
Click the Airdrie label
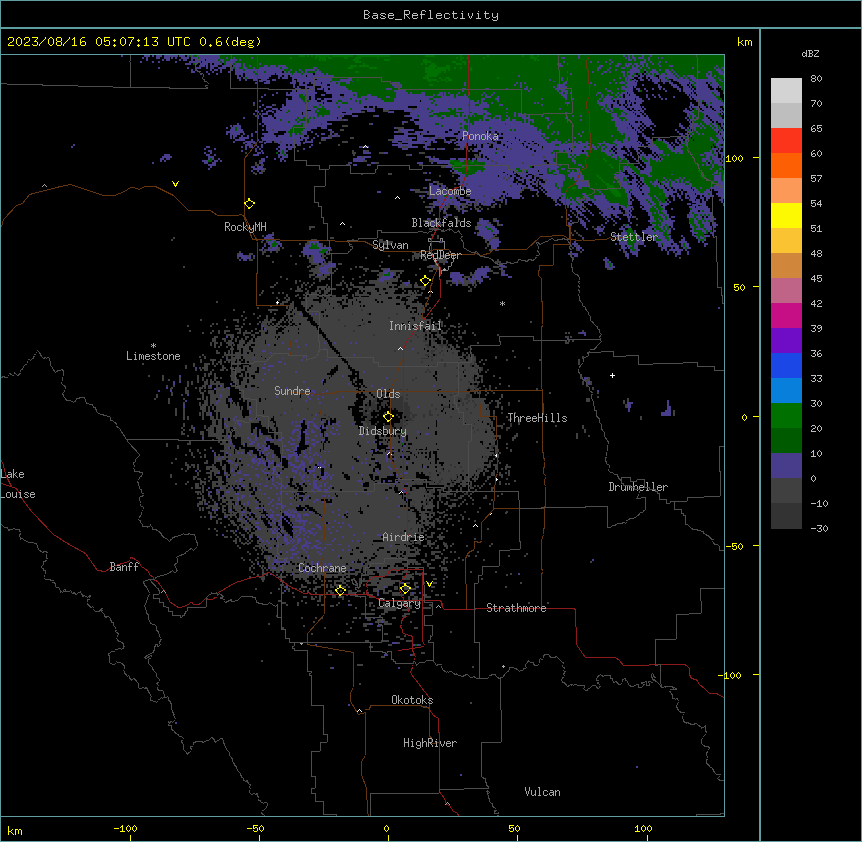click(x=404, y=537)
